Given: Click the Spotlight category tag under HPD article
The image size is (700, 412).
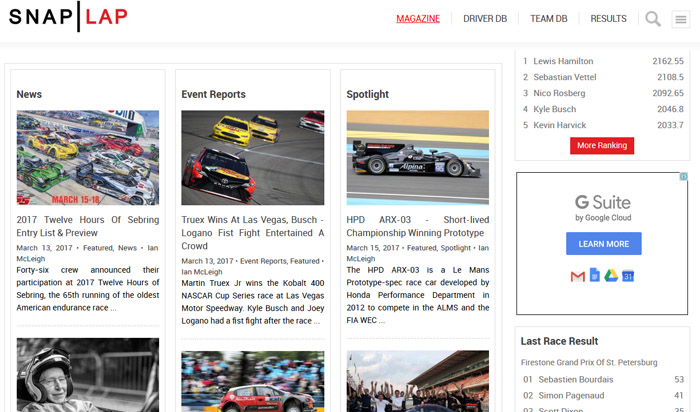Looking at the screenshot, I should (x=455, y=248).
